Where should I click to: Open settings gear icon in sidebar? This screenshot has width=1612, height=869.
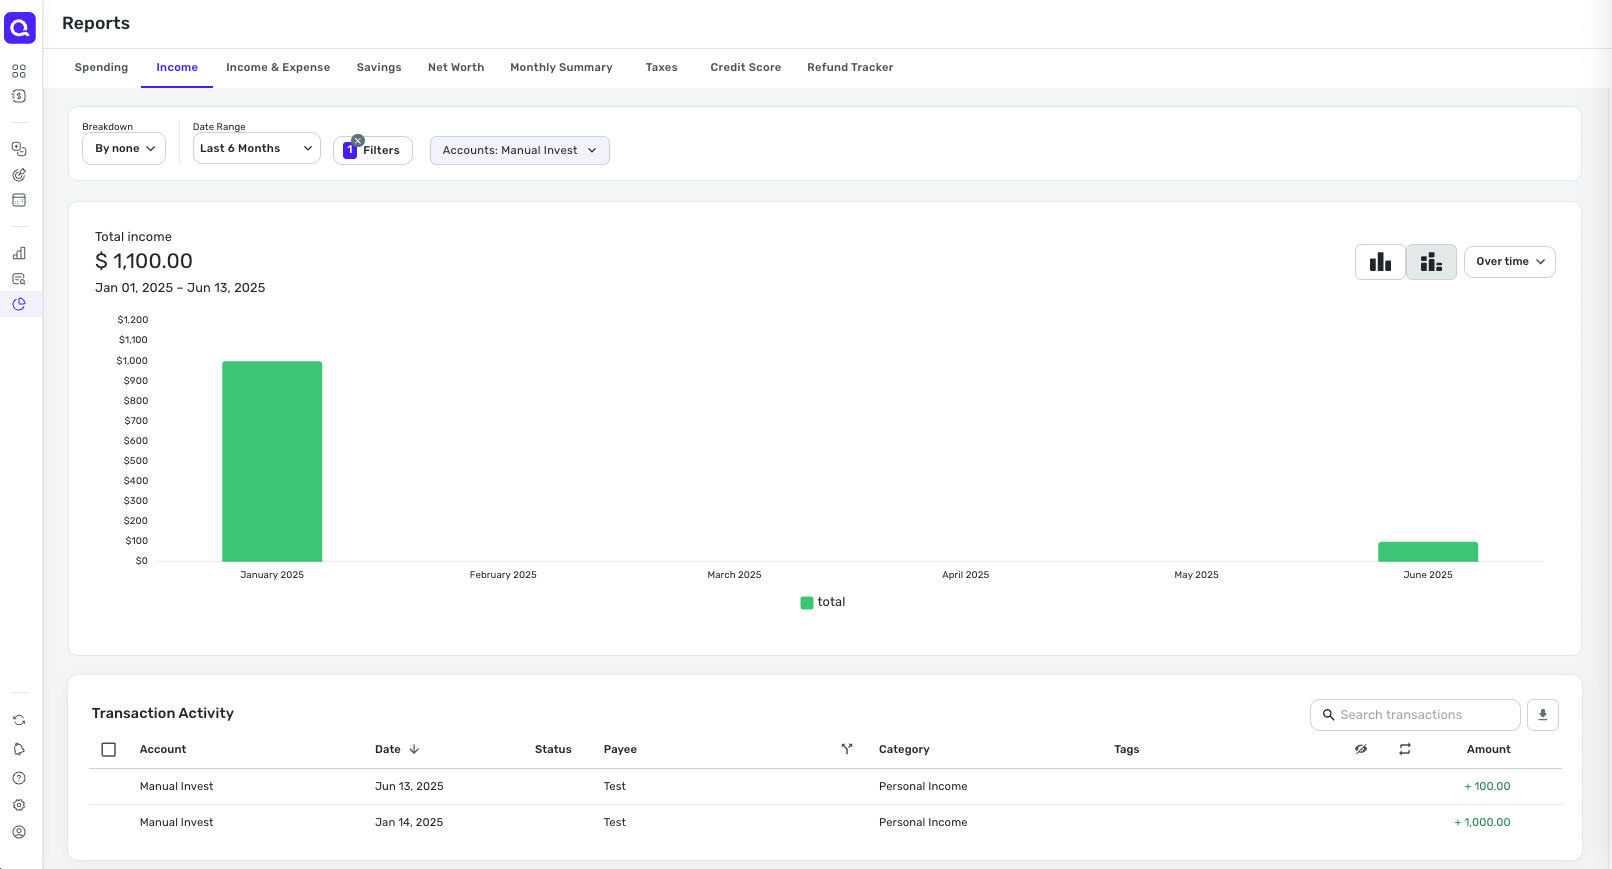(x=19, y=805)
